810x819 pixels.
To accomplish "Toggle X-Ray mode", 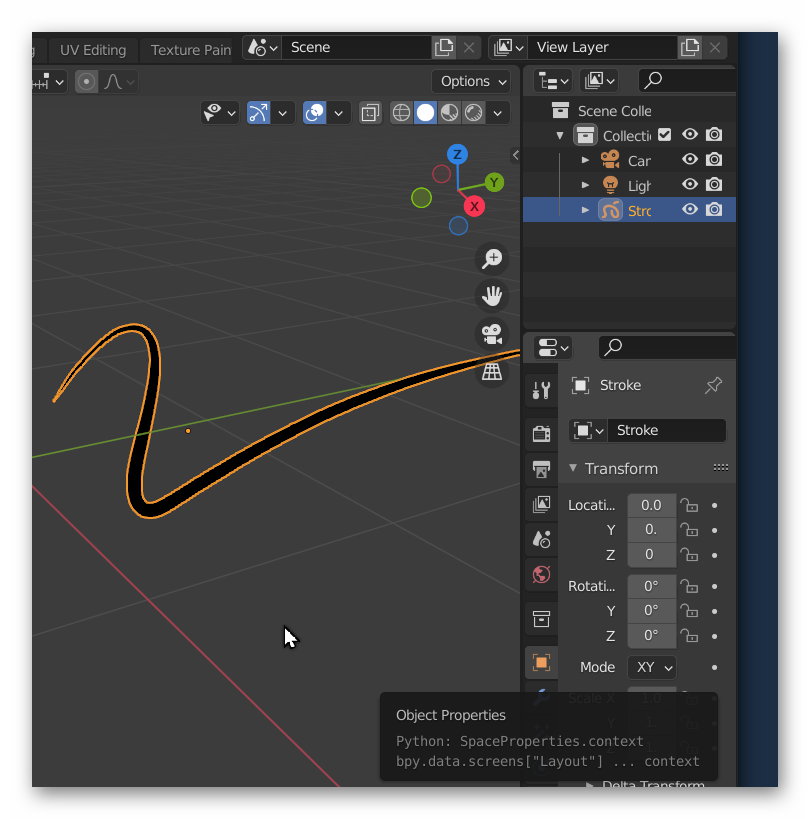I will click(370, 113).
